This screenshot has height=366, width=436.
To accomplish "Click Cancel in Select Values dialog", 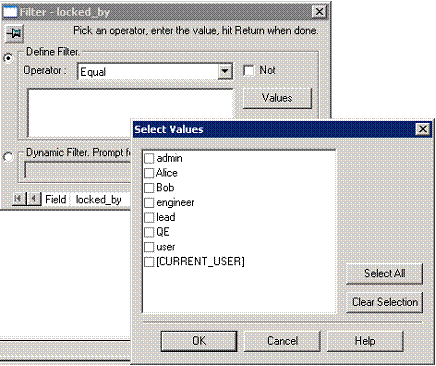I will click(x=282, y=341).
